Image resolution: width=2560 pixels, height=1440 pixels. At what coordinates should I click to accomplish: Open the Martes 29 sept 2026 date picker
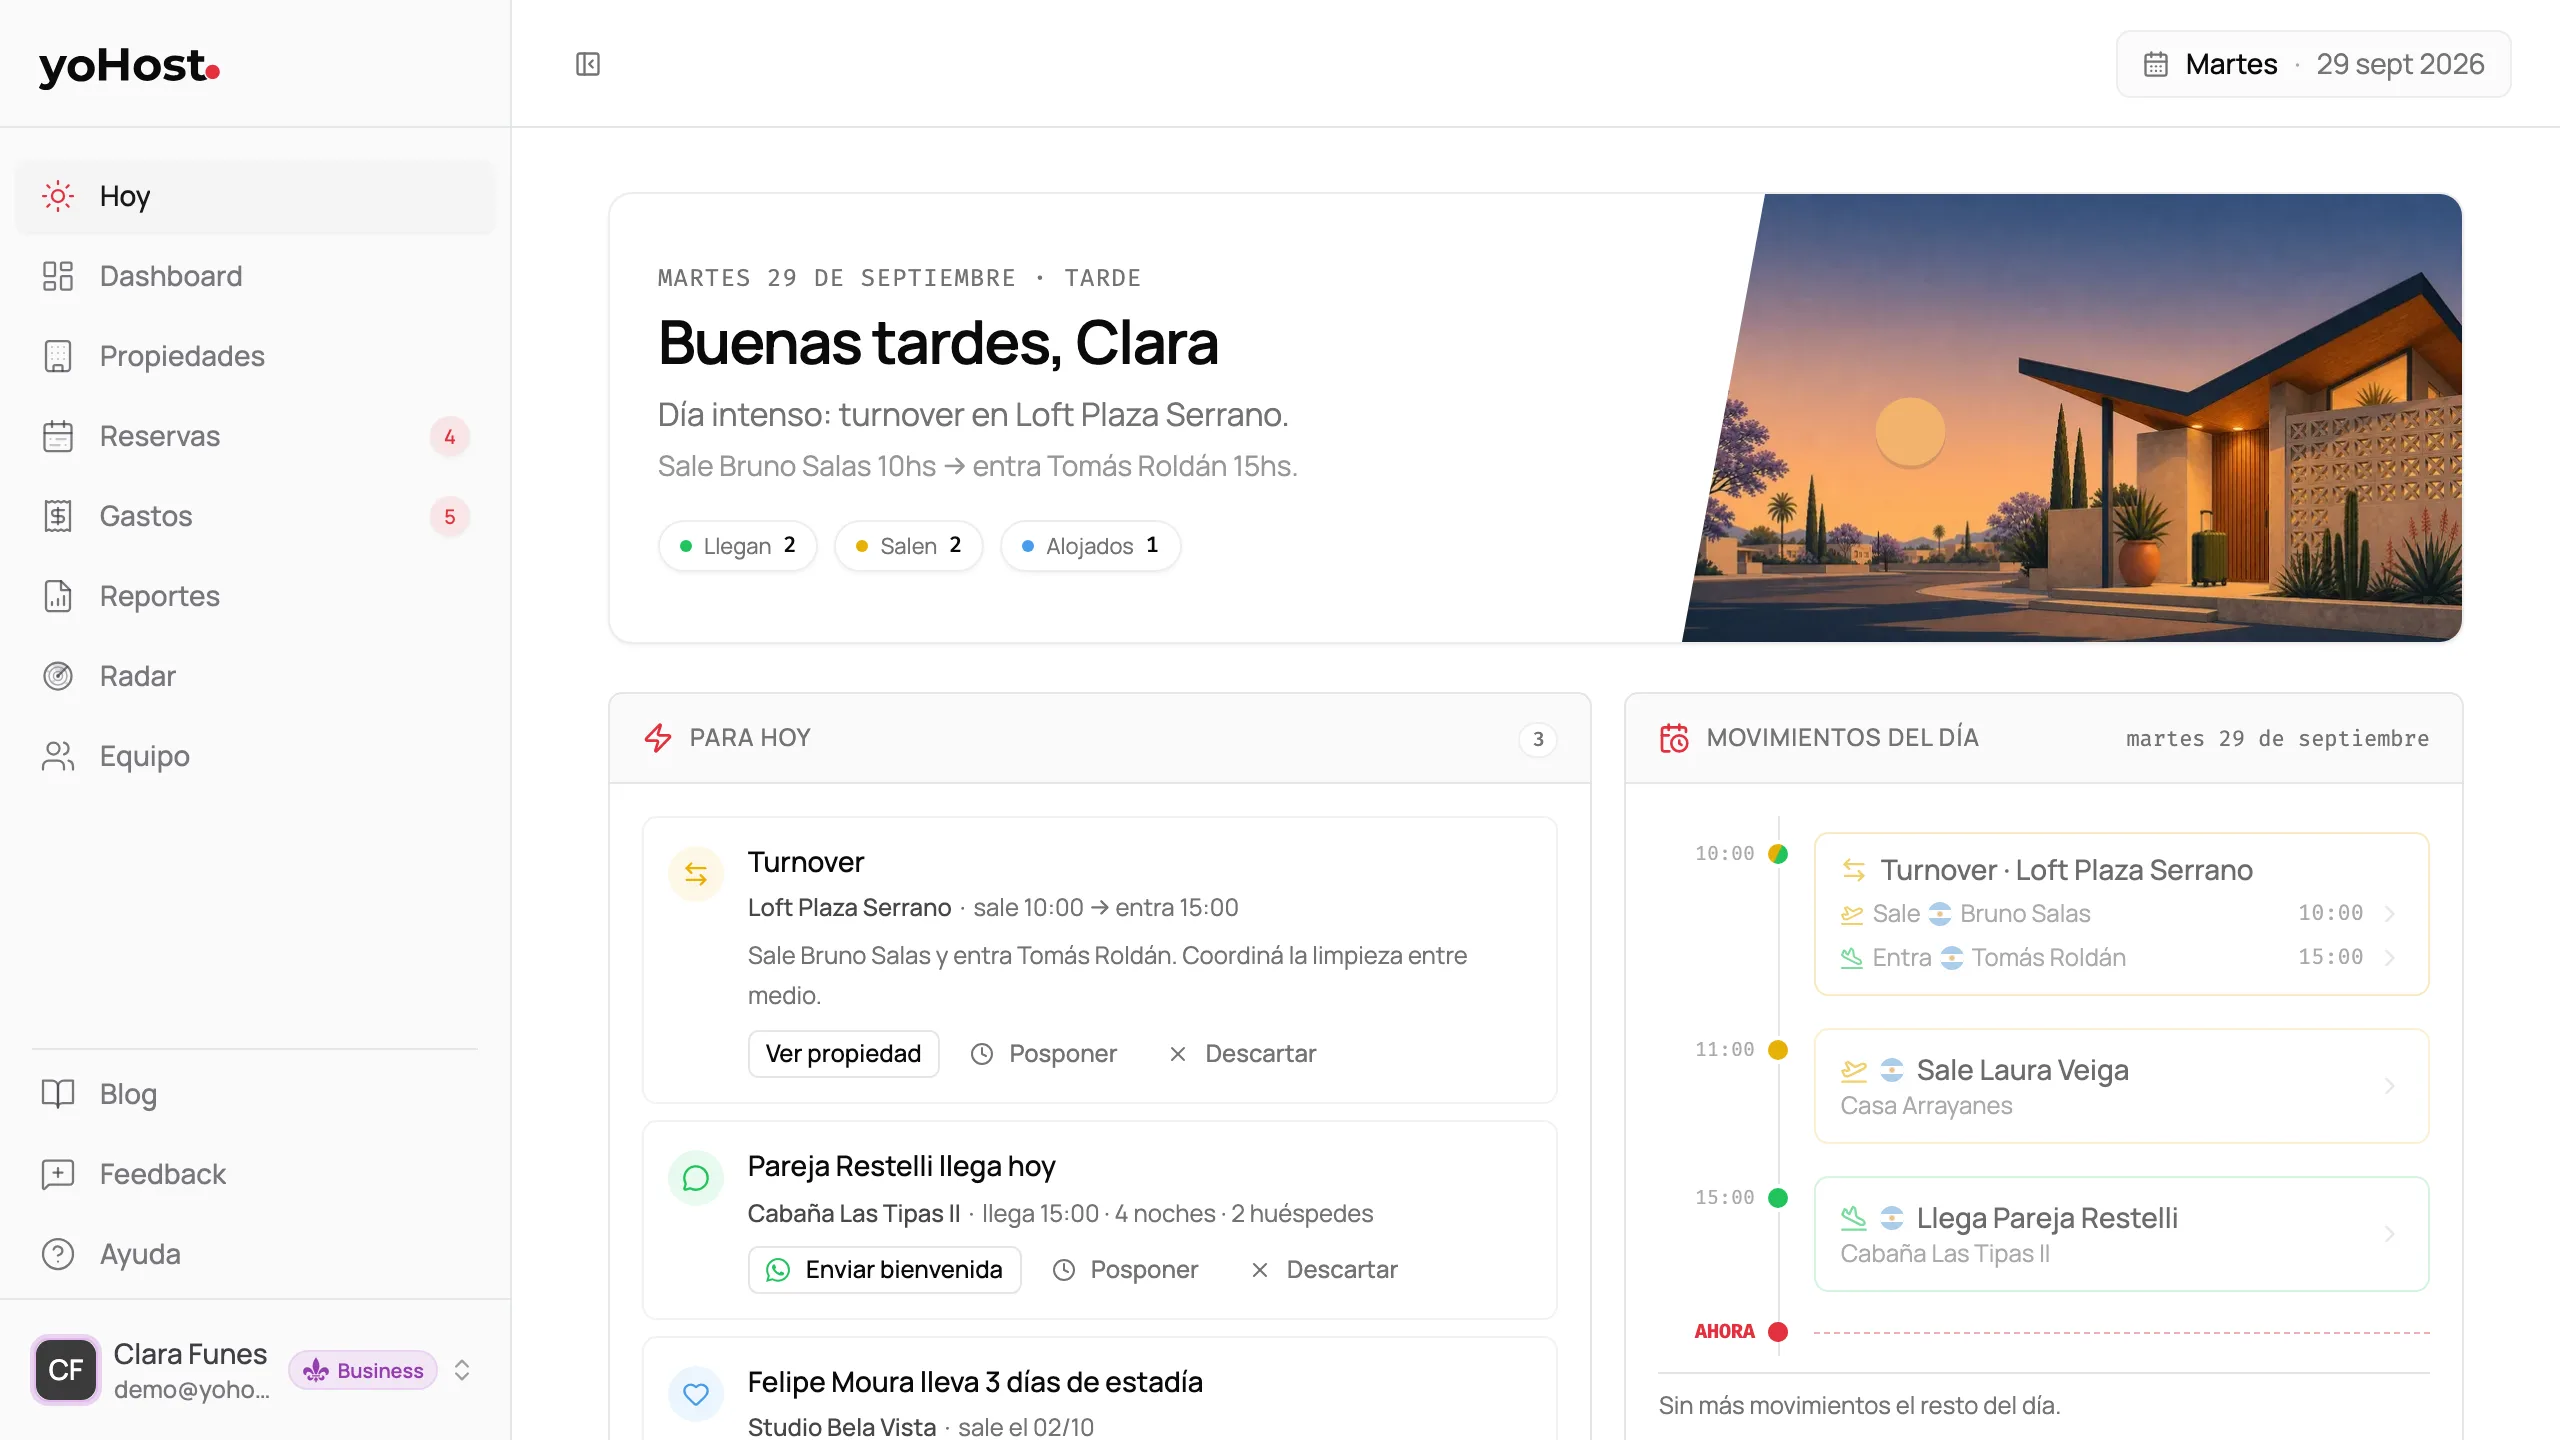pos(2313,64)
